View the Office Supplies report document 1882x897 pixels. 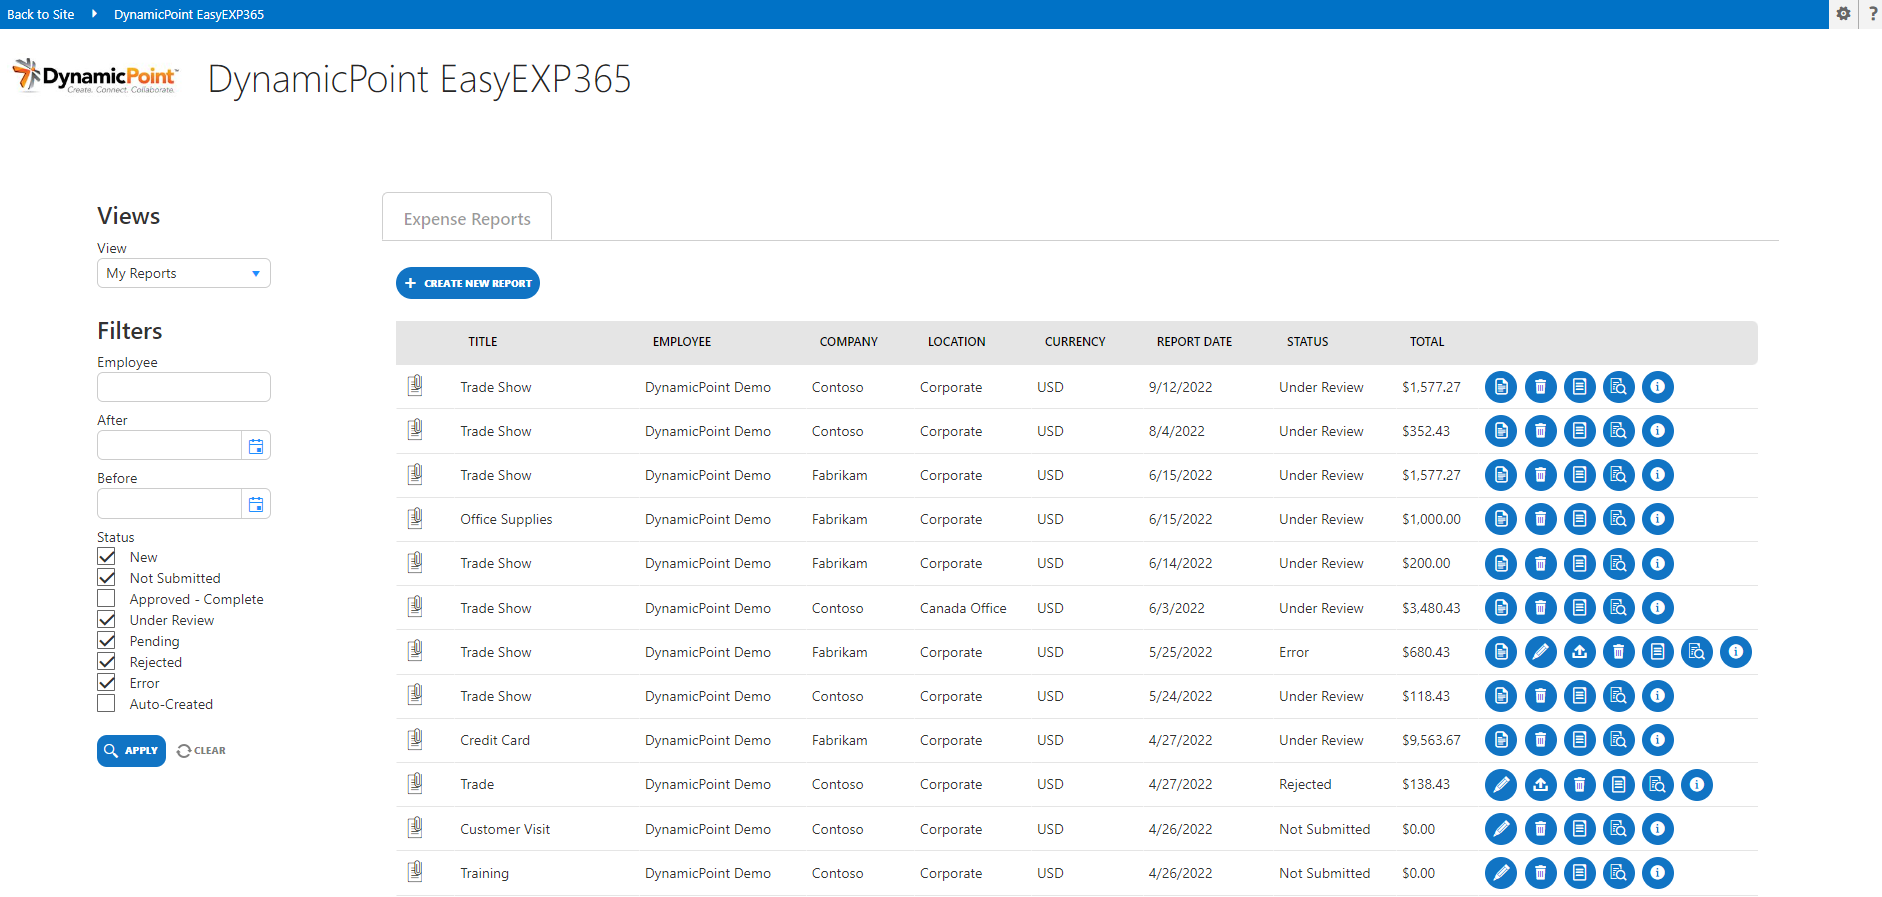tap(1501, 519)
